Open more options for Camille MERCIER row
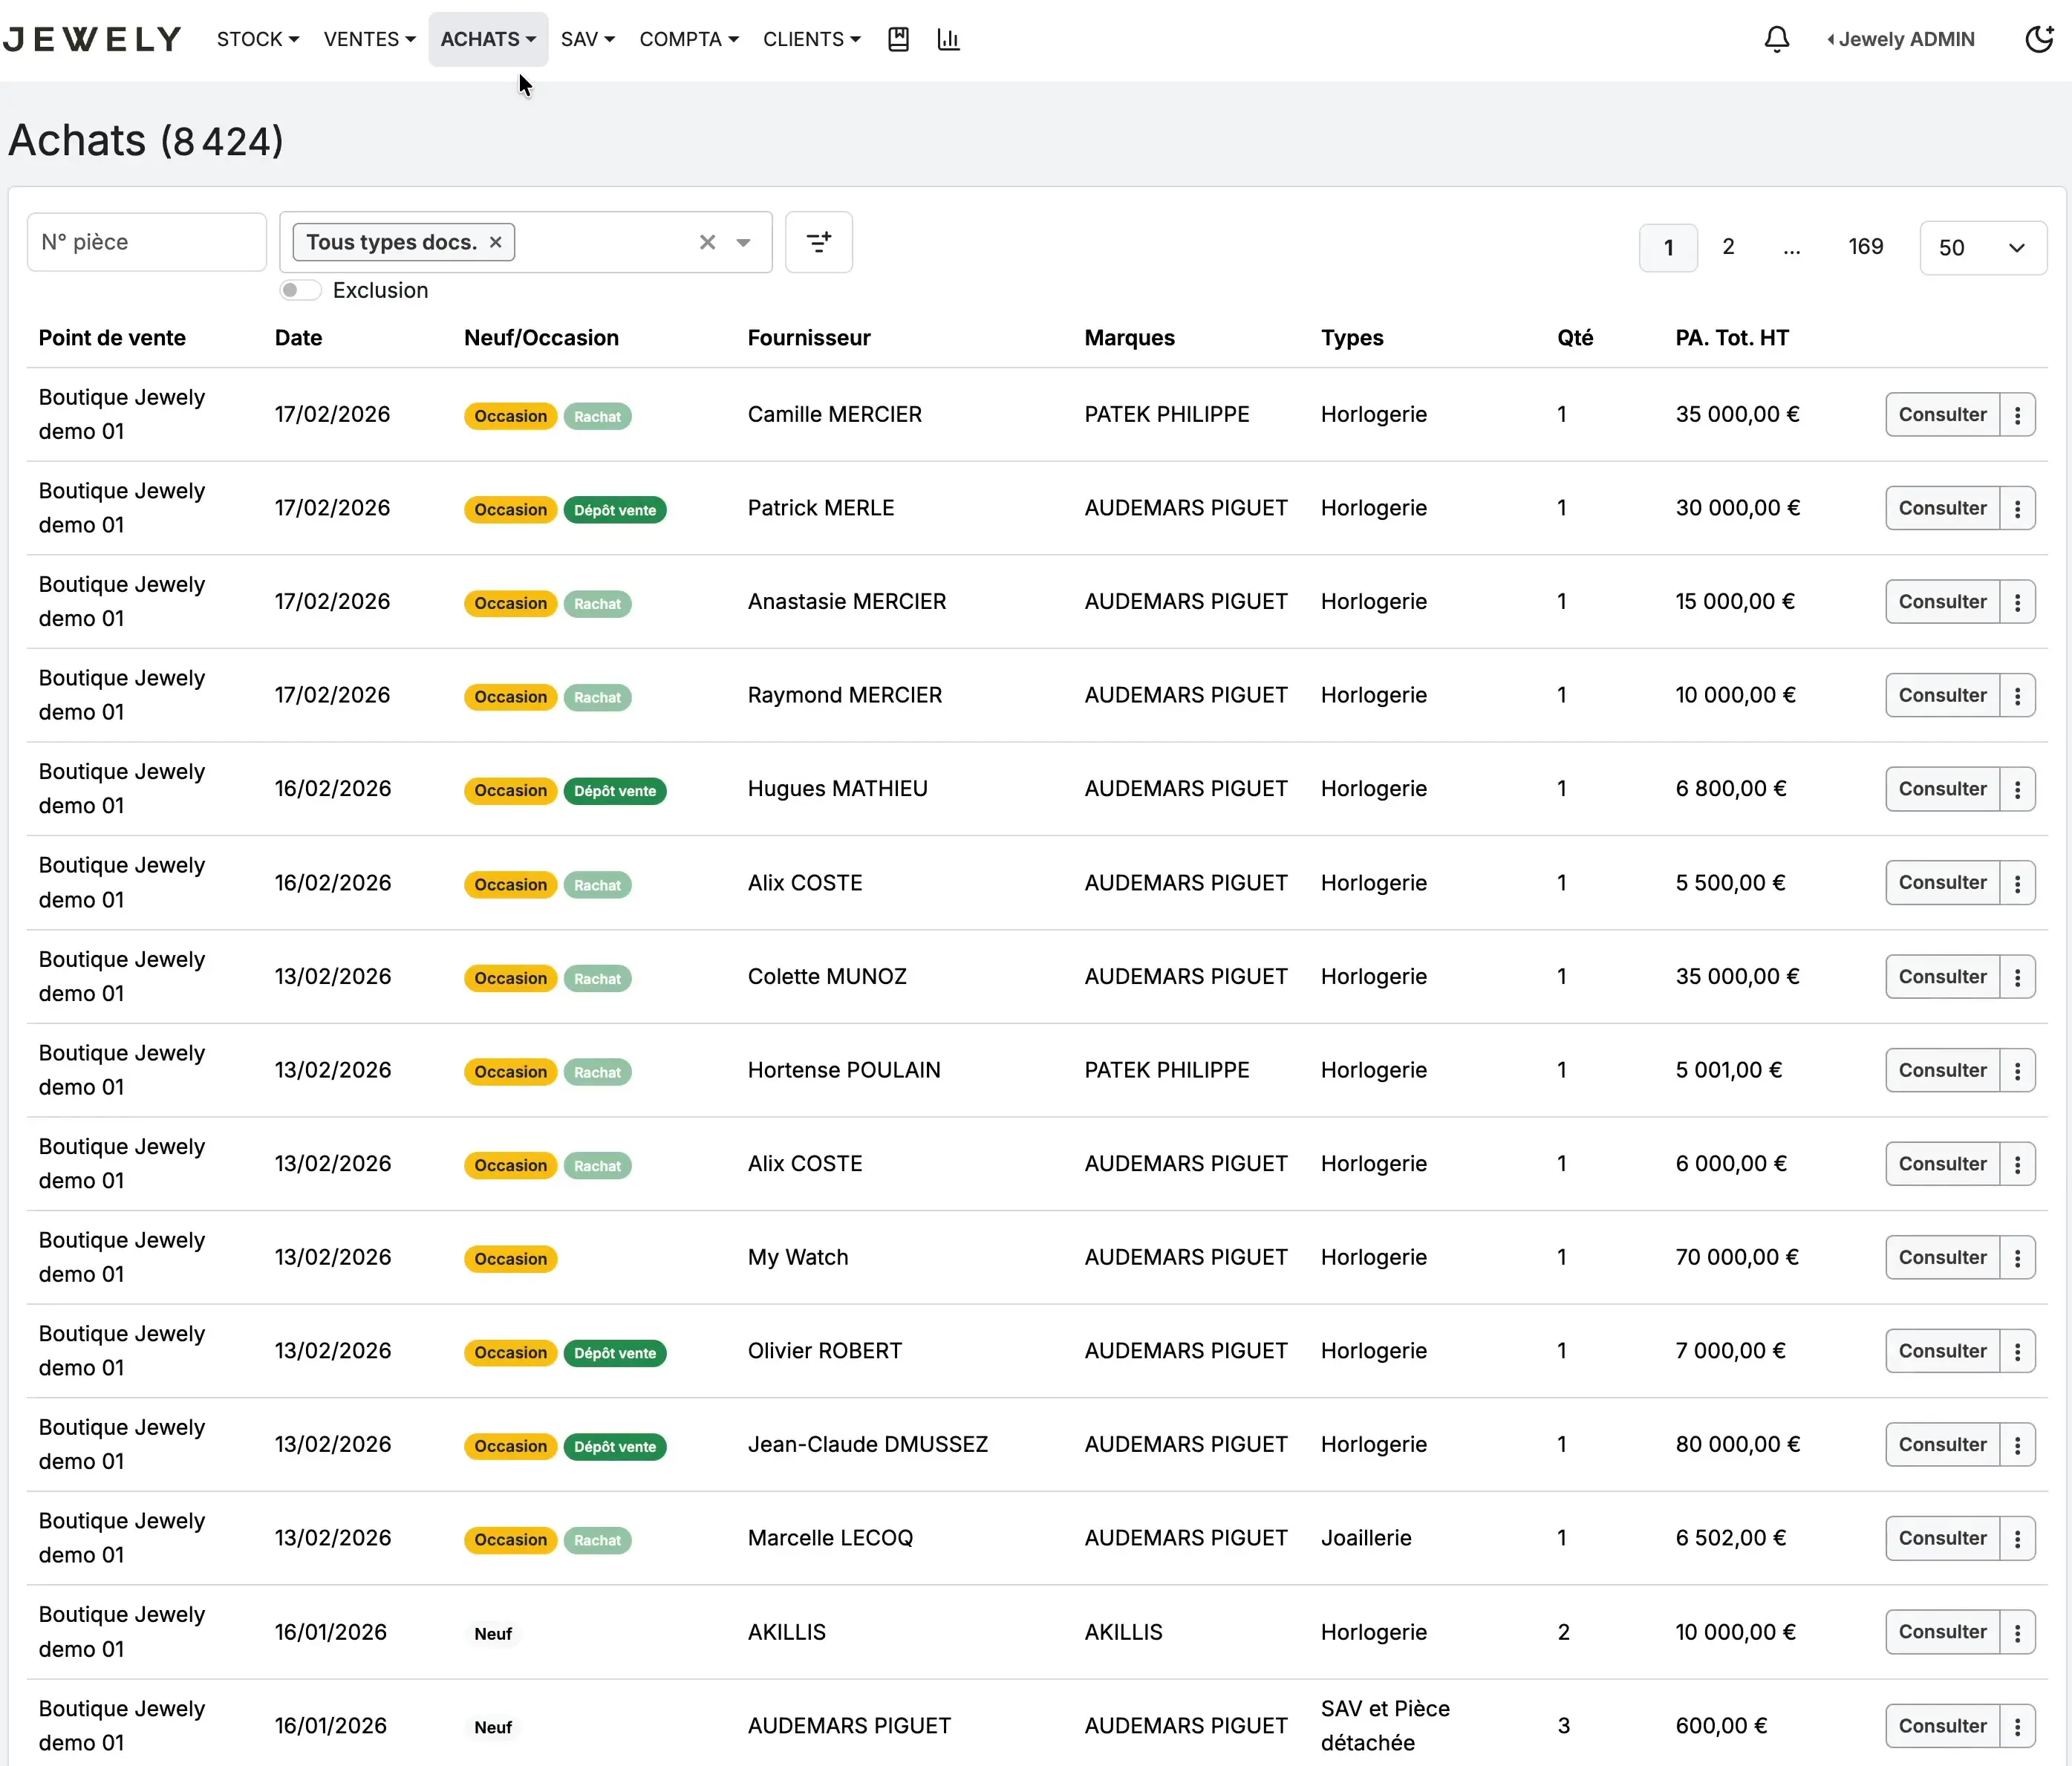Viewport: 2072px width, 1766px height. (2017, 414)
